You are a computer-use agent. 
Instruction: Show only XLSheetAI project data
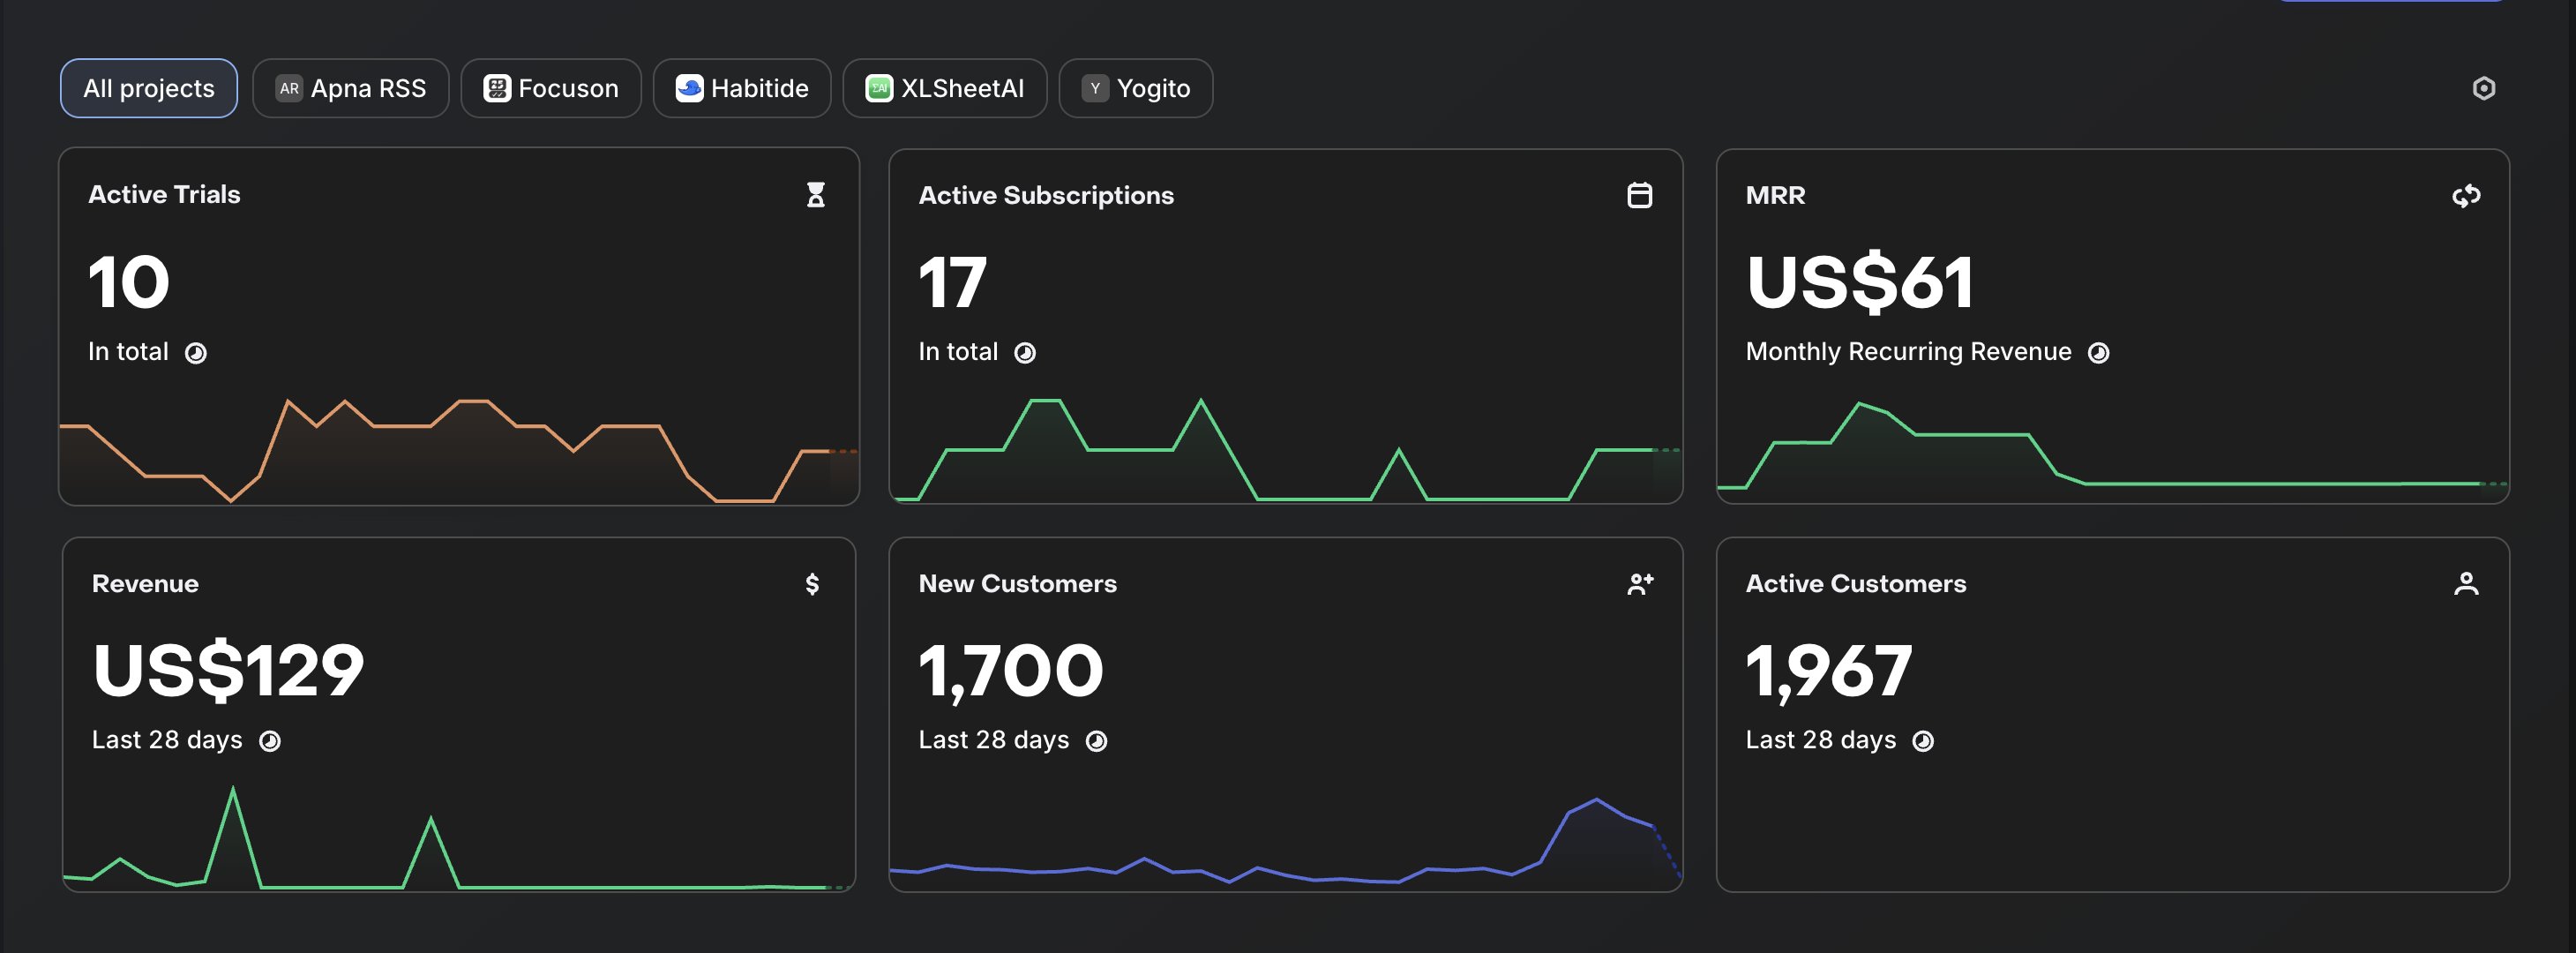944,88
